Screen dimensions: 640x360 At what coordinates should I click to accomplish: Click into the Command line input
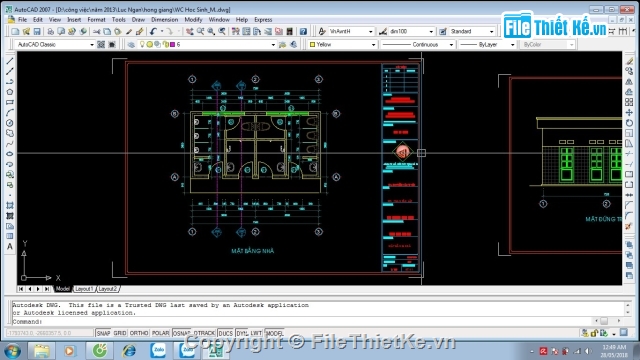coord(302,321)
